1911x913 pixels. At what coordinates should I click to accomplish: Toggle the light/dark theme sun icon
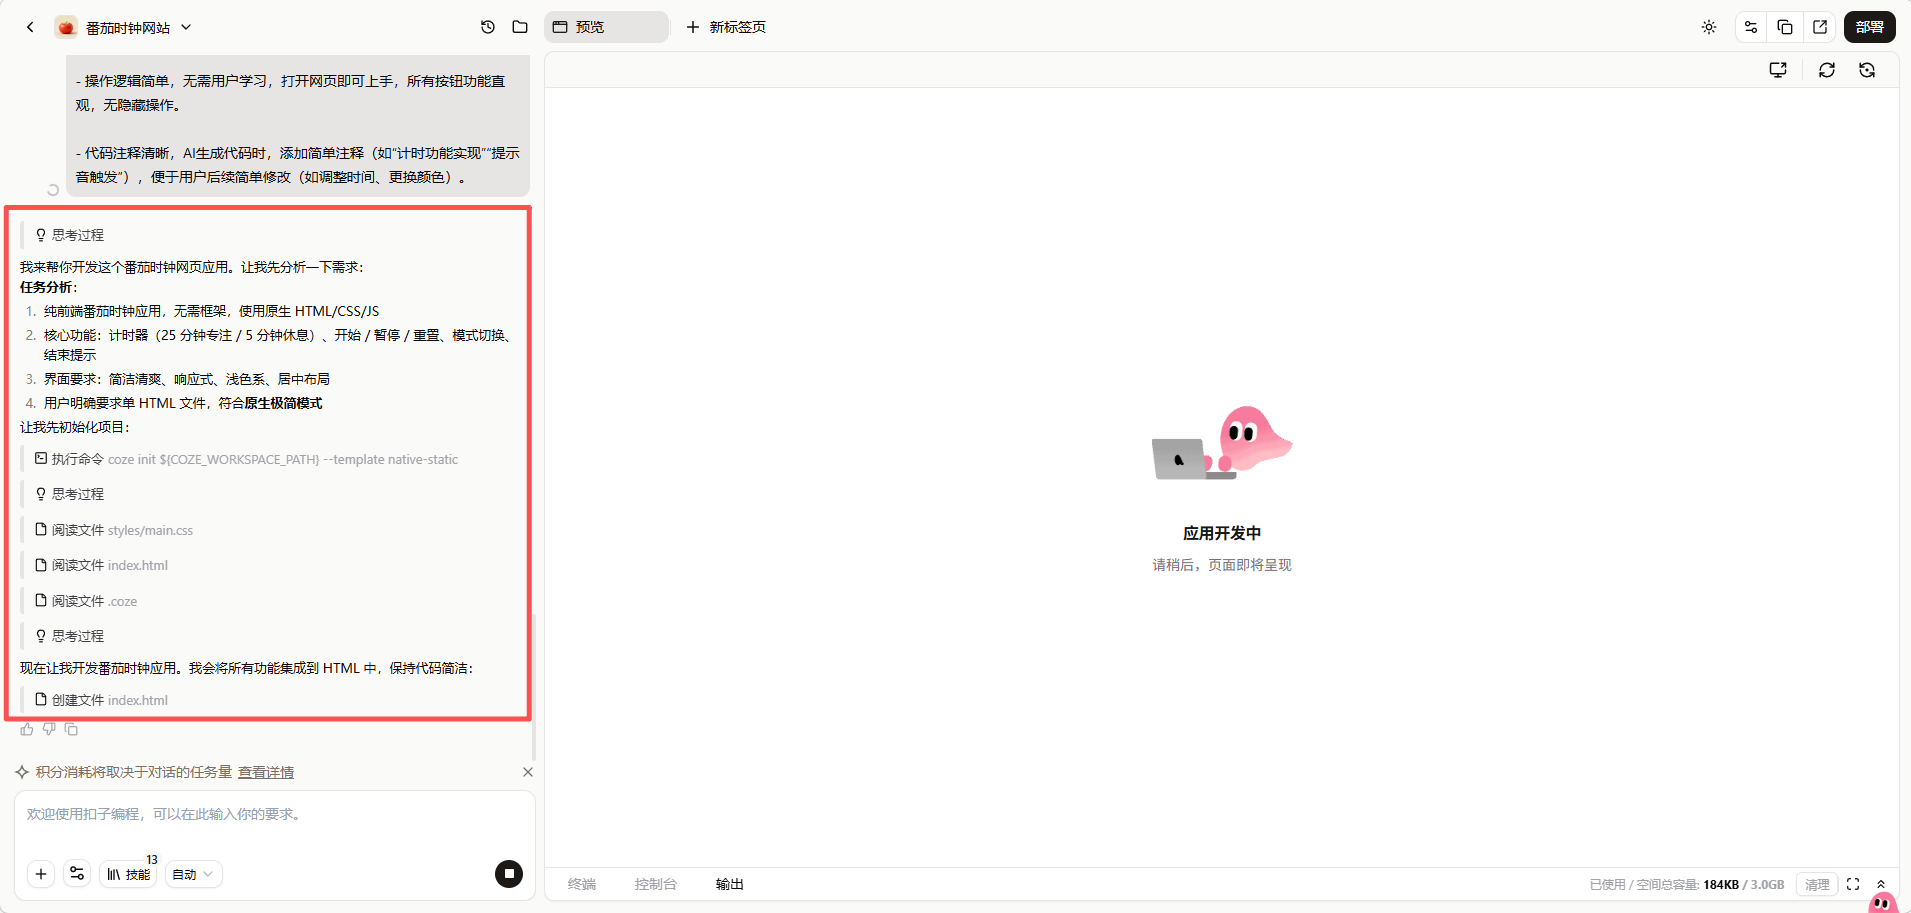(x=1709, y=27)
